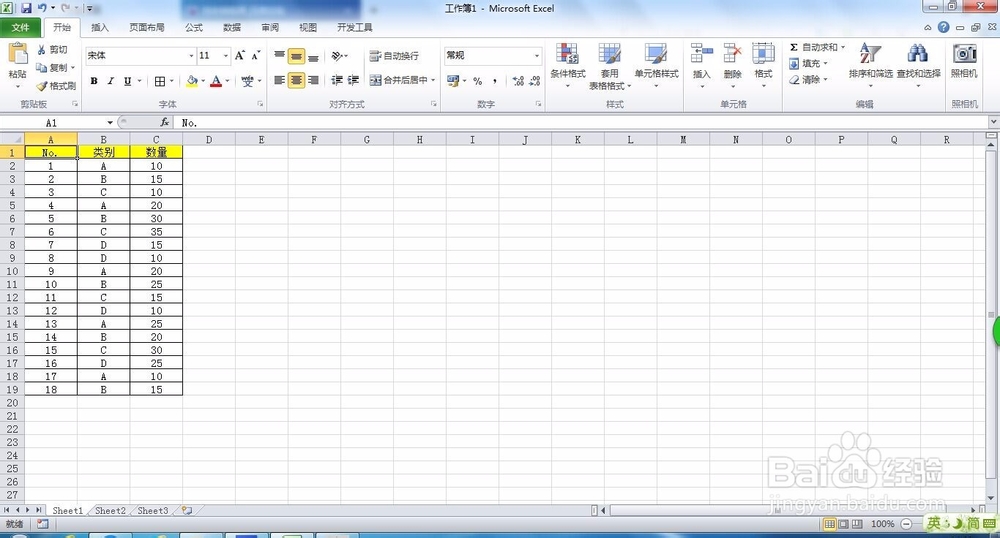
Task: Open font group dialog launcher
Action: point(260,103)
